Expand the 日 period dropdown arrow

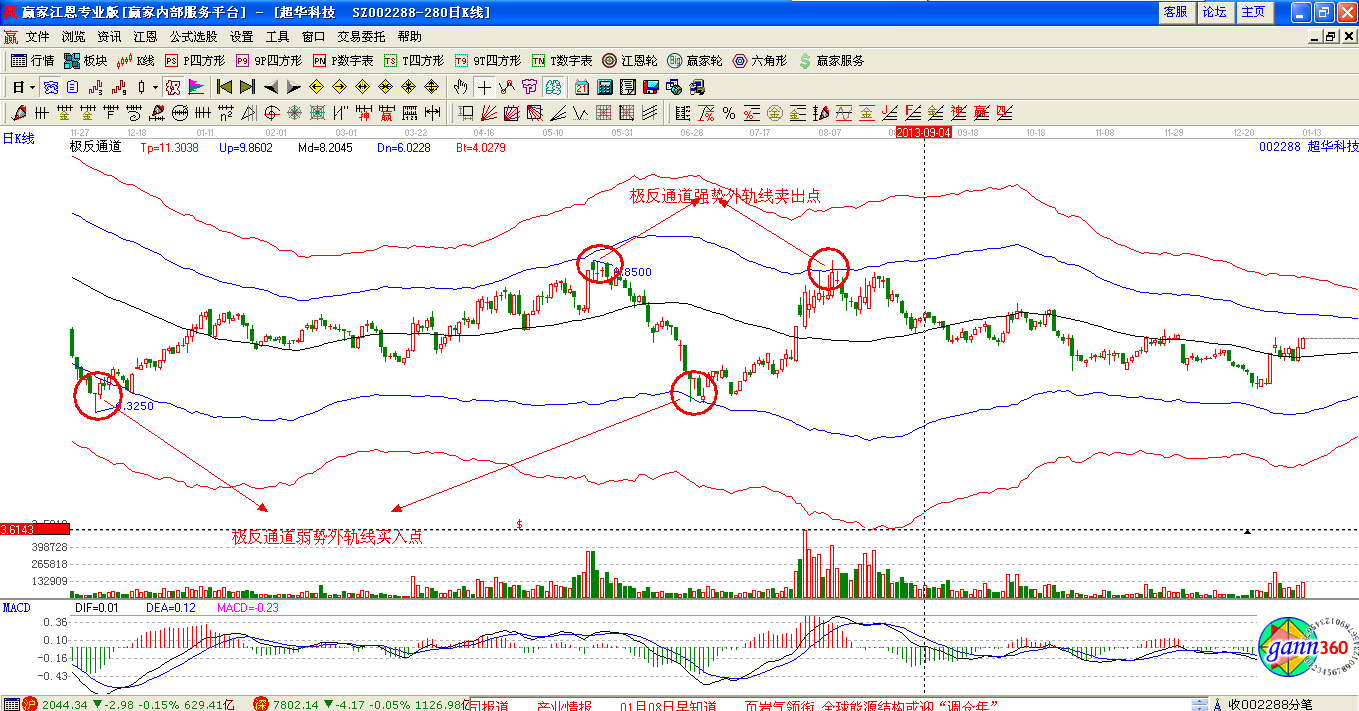pyautogui.click(x=32, y=87)
